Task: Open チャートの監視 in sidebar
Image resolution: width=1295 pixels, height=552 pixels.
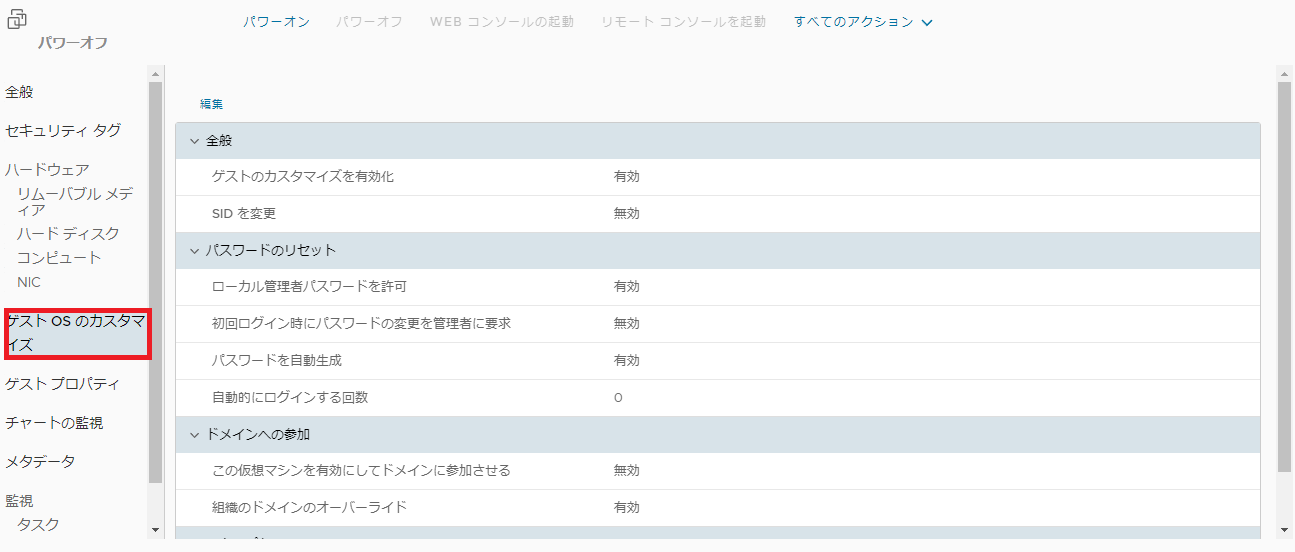Action: 54,423
